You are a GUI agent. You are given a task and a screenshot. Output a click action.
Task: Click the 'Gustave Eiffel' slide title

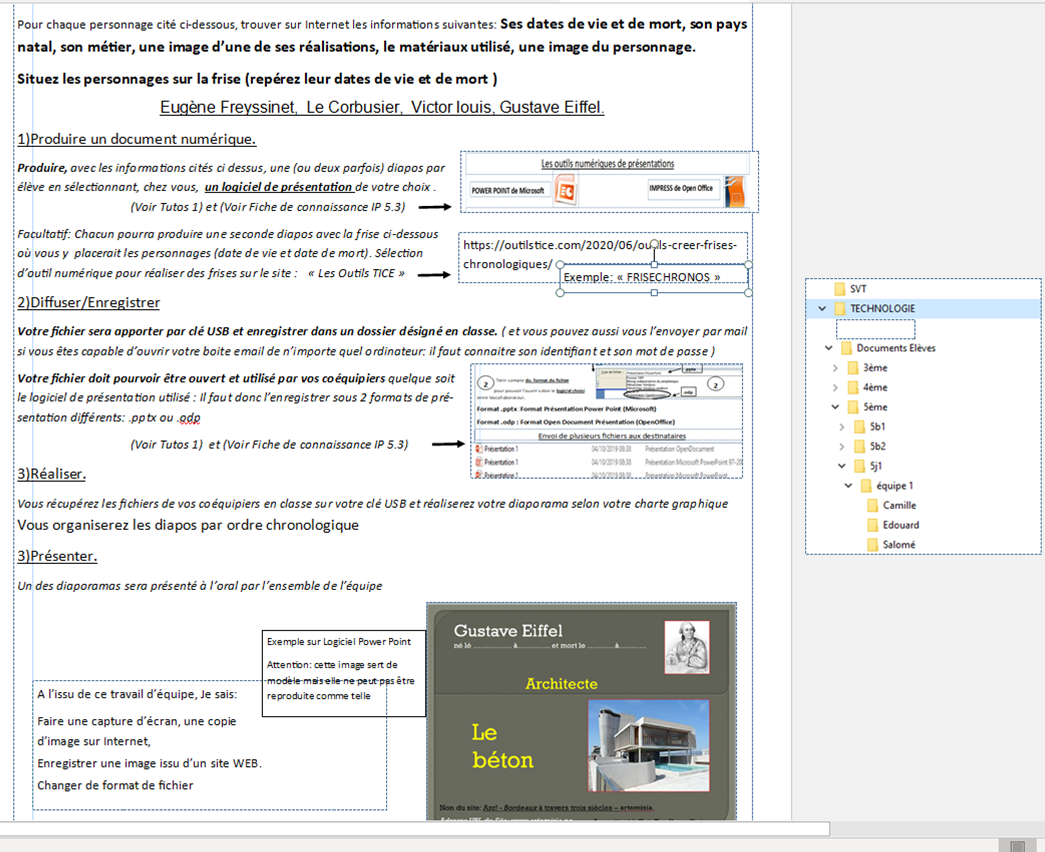508,631
